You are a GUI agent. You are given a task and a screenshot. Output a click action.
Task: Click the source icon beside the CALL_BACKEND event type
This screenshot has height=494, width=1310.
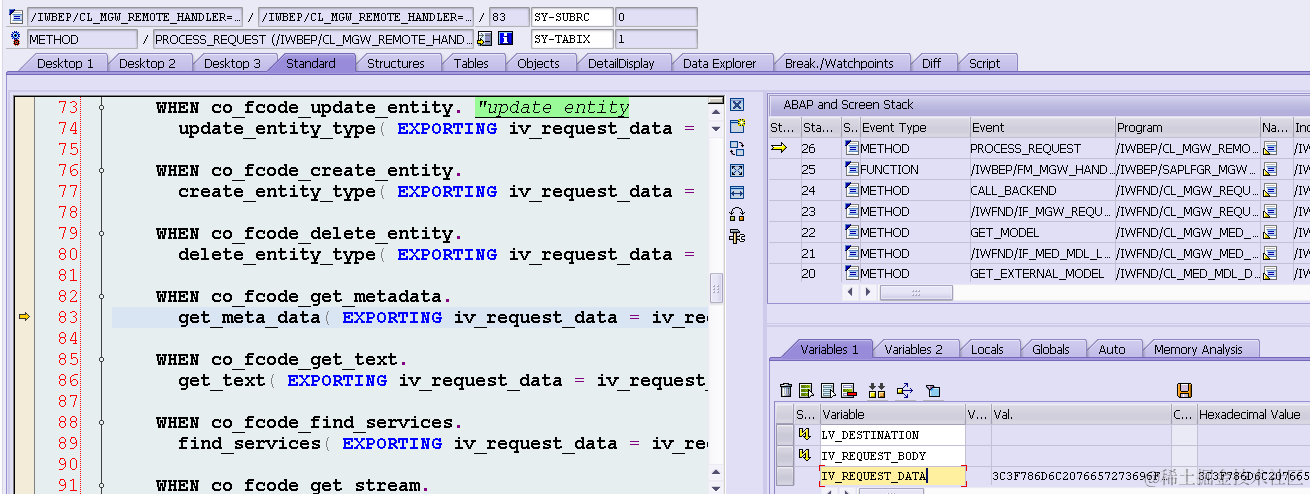852,190
